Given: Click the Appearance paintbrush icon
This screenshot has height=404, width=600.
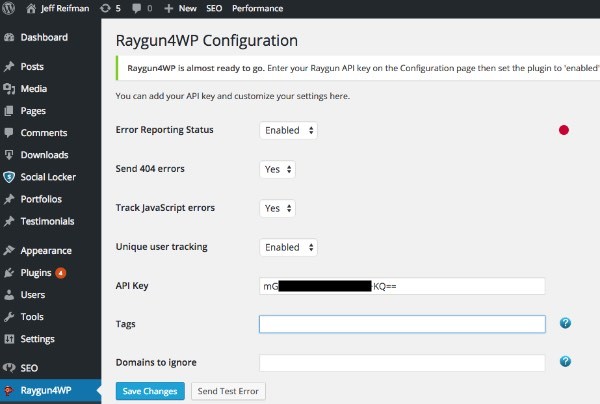Looking at the screenshot, I should (9, 251).
